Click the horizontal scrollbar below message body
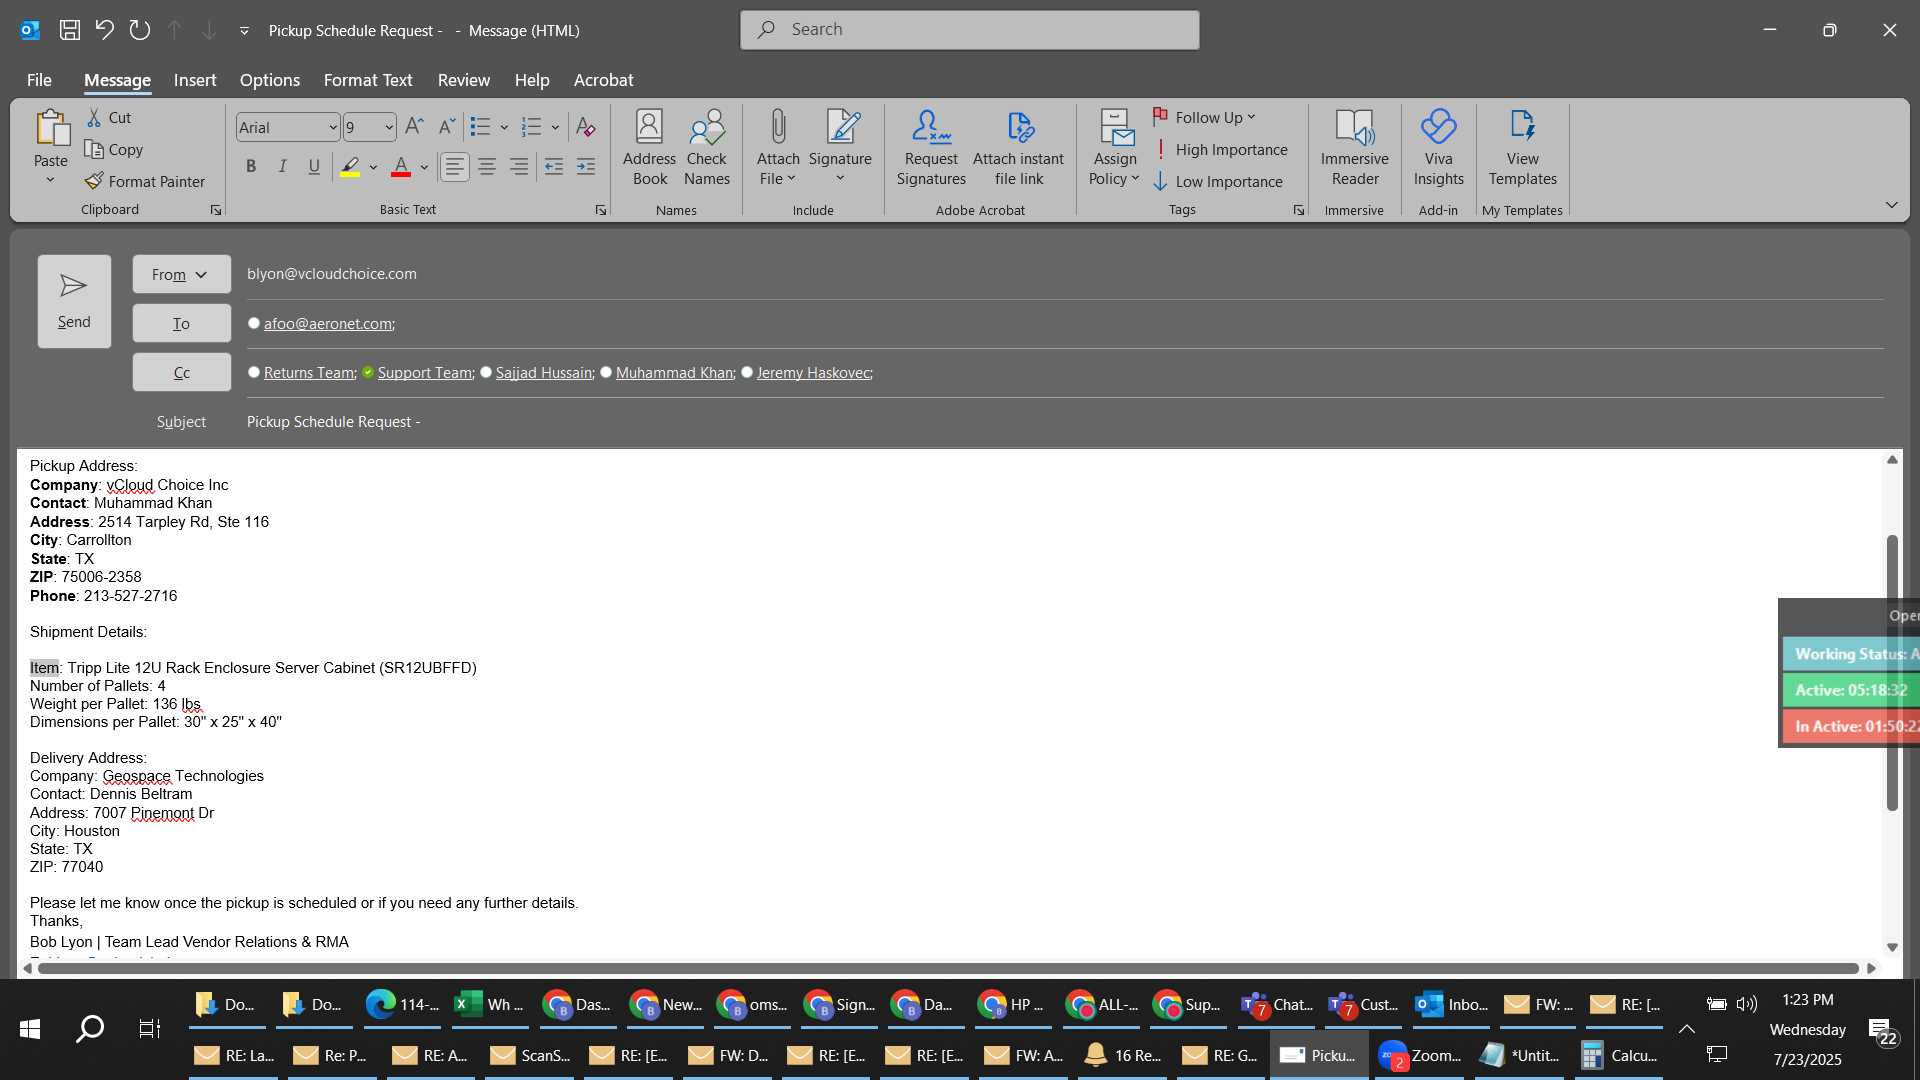 tap(948, 967)
